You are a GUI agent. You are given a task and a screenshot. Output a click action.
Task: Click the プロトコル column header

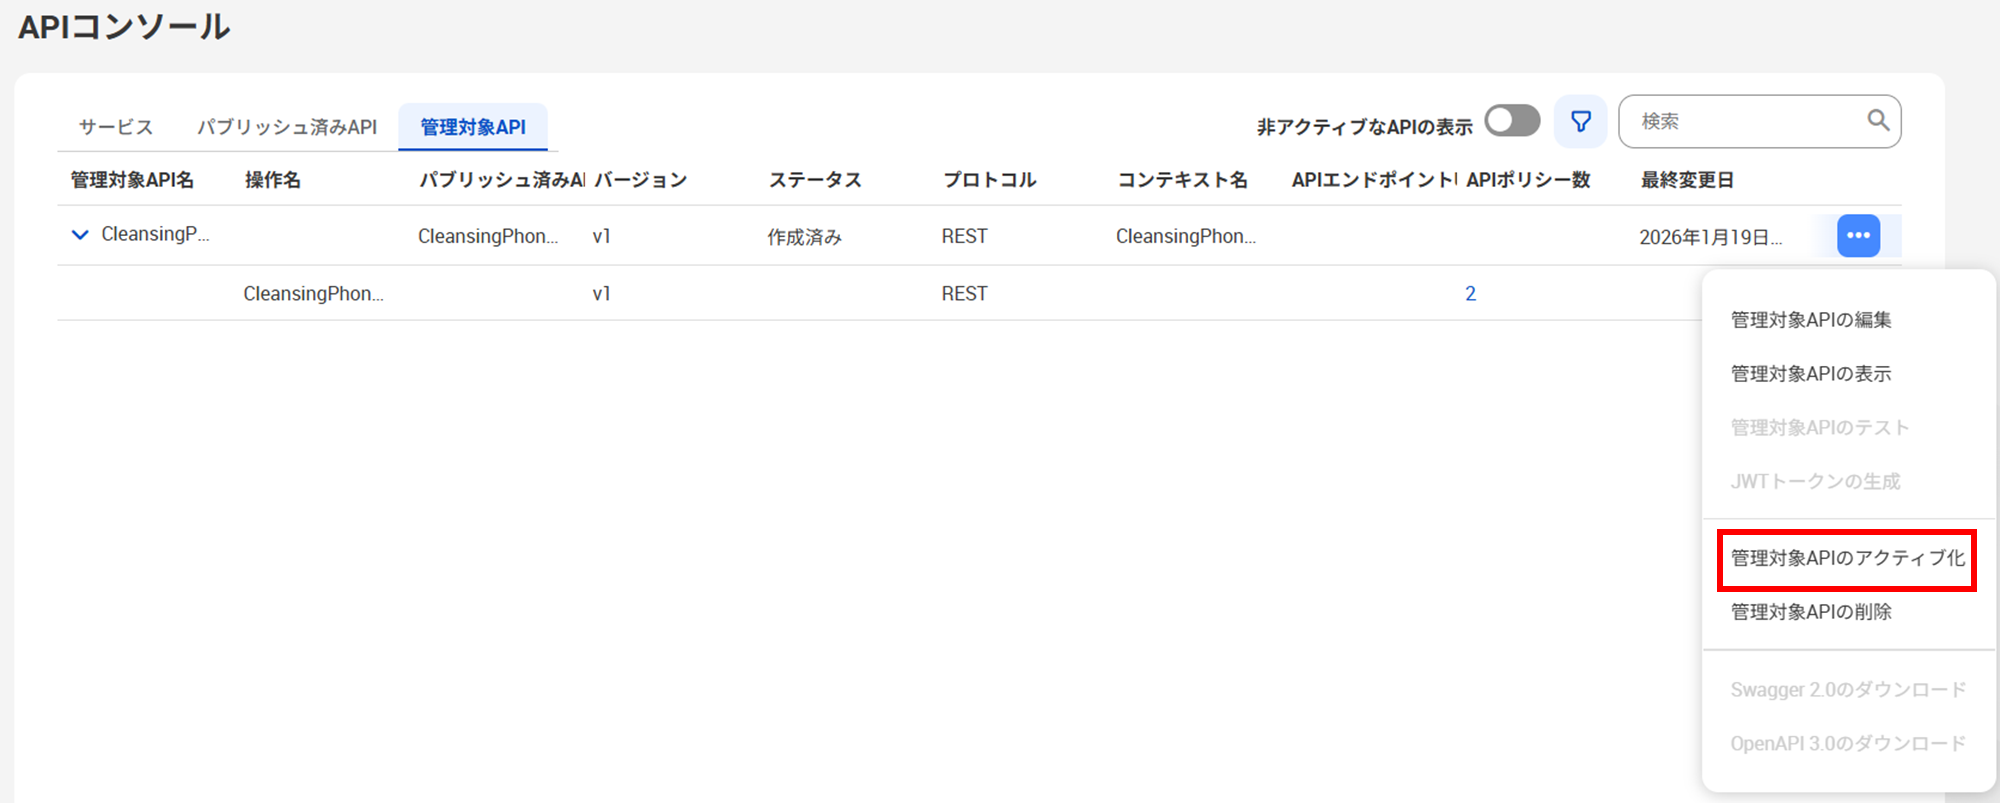tap(989, 180)
